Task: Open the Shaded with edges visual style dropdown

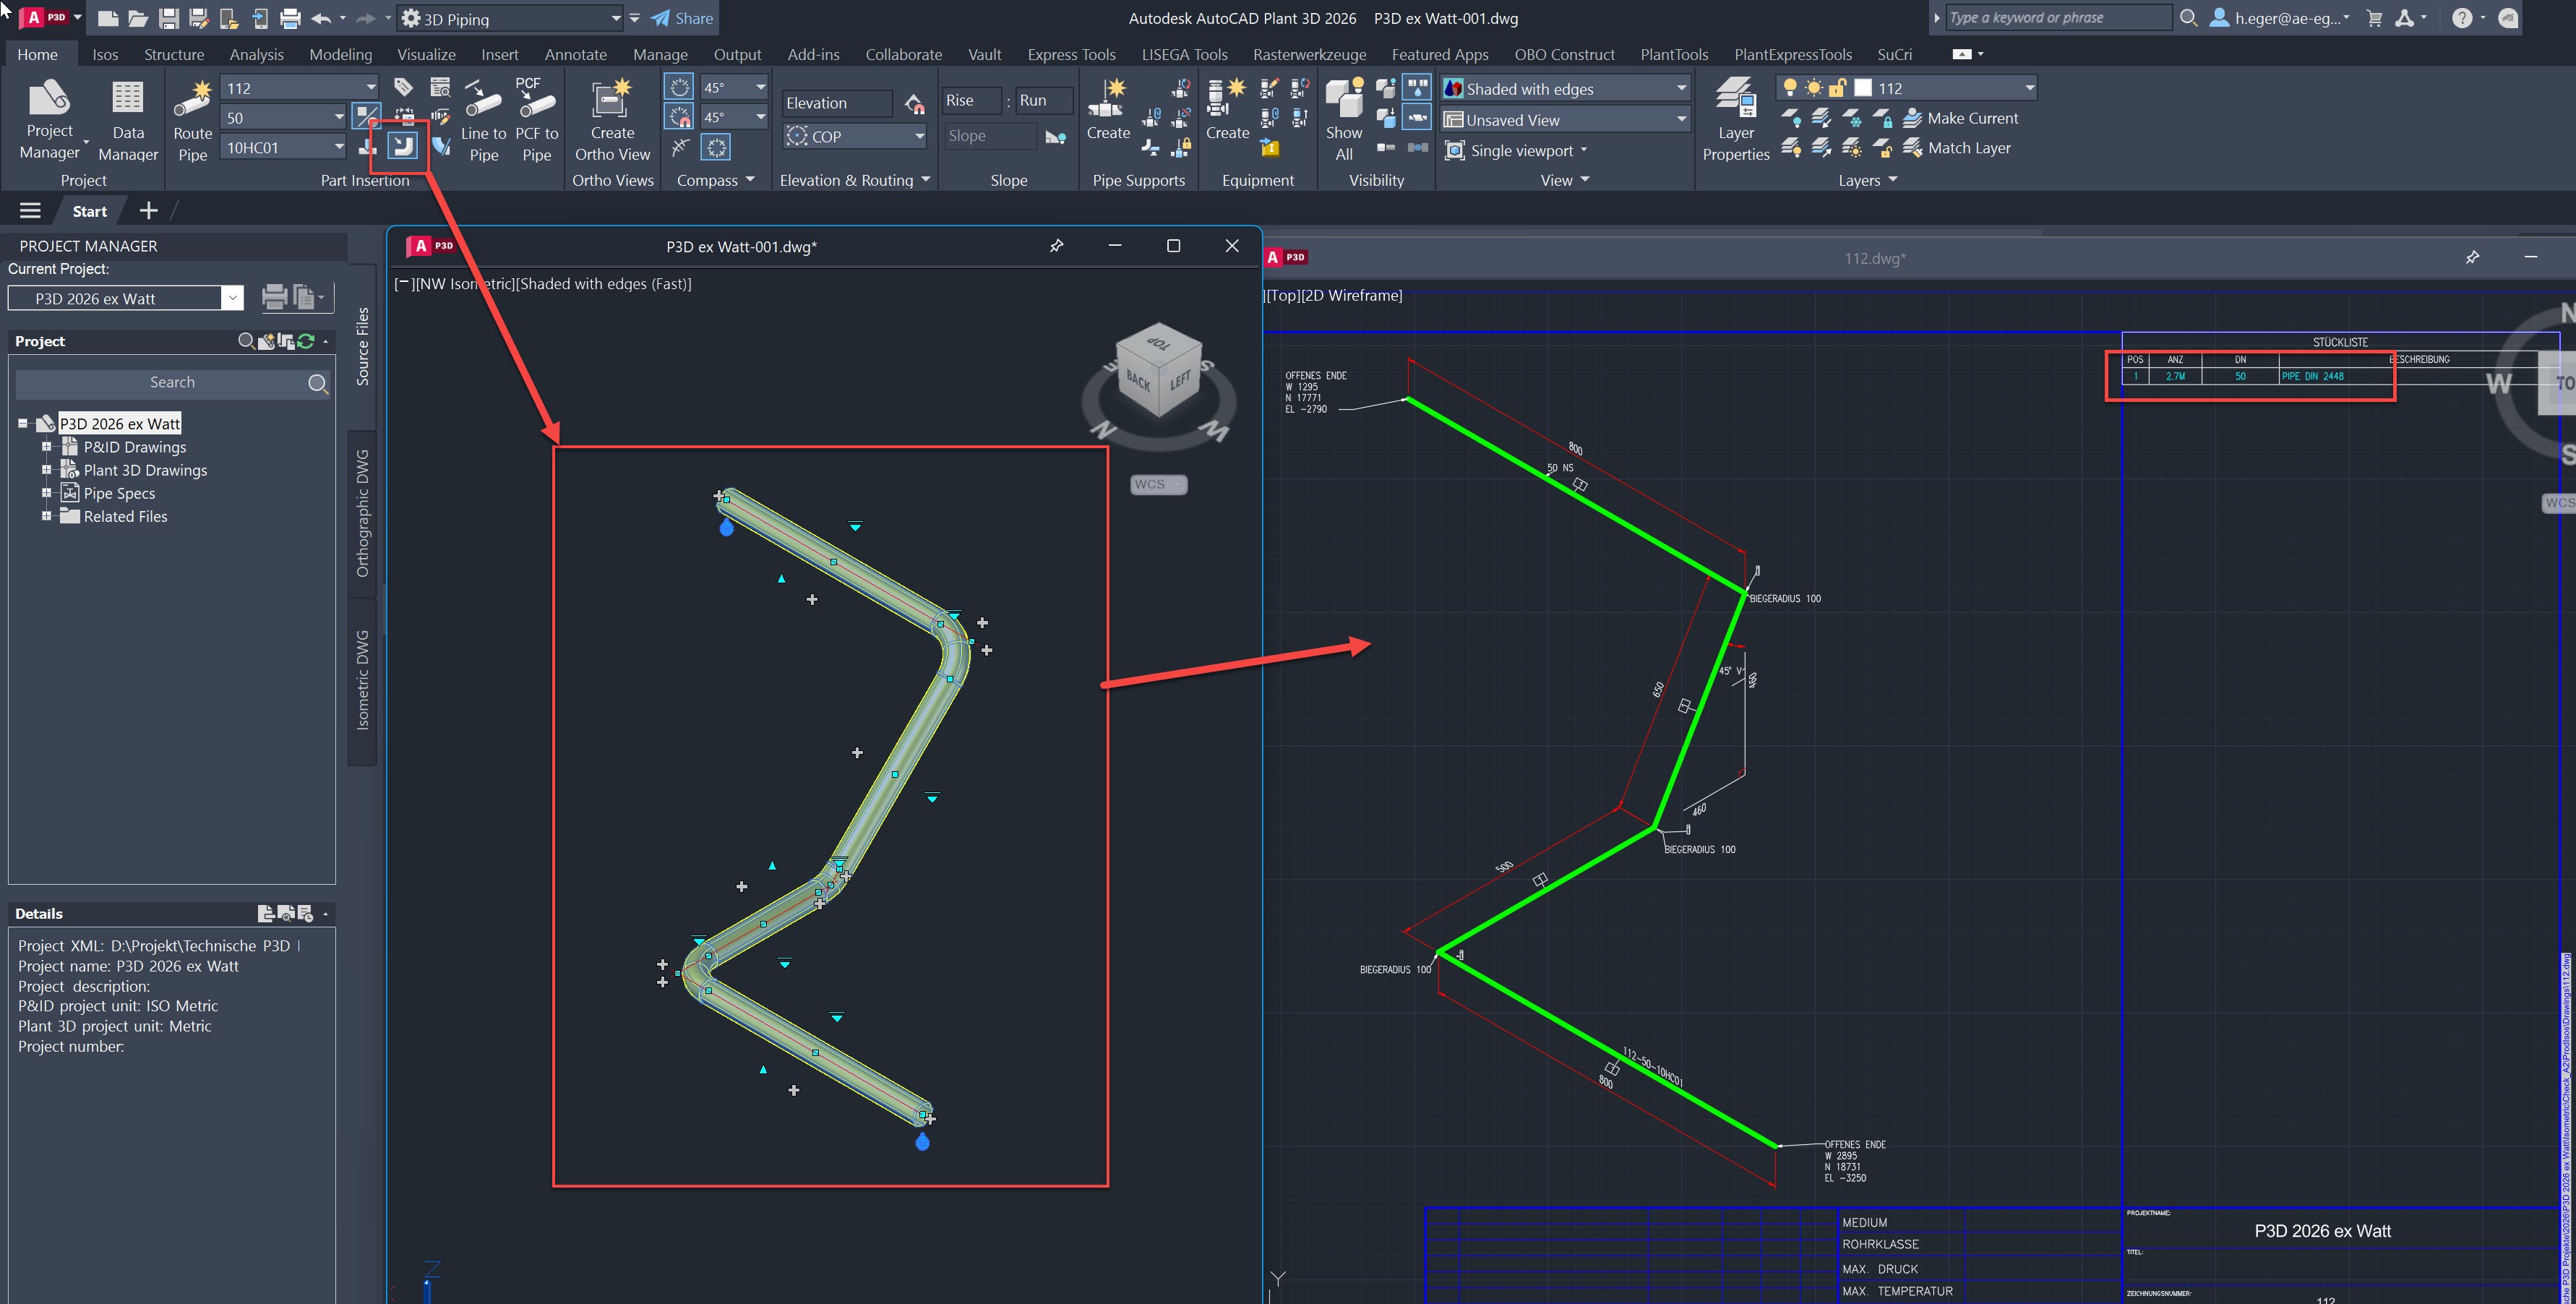Action: coord(1681,89)
